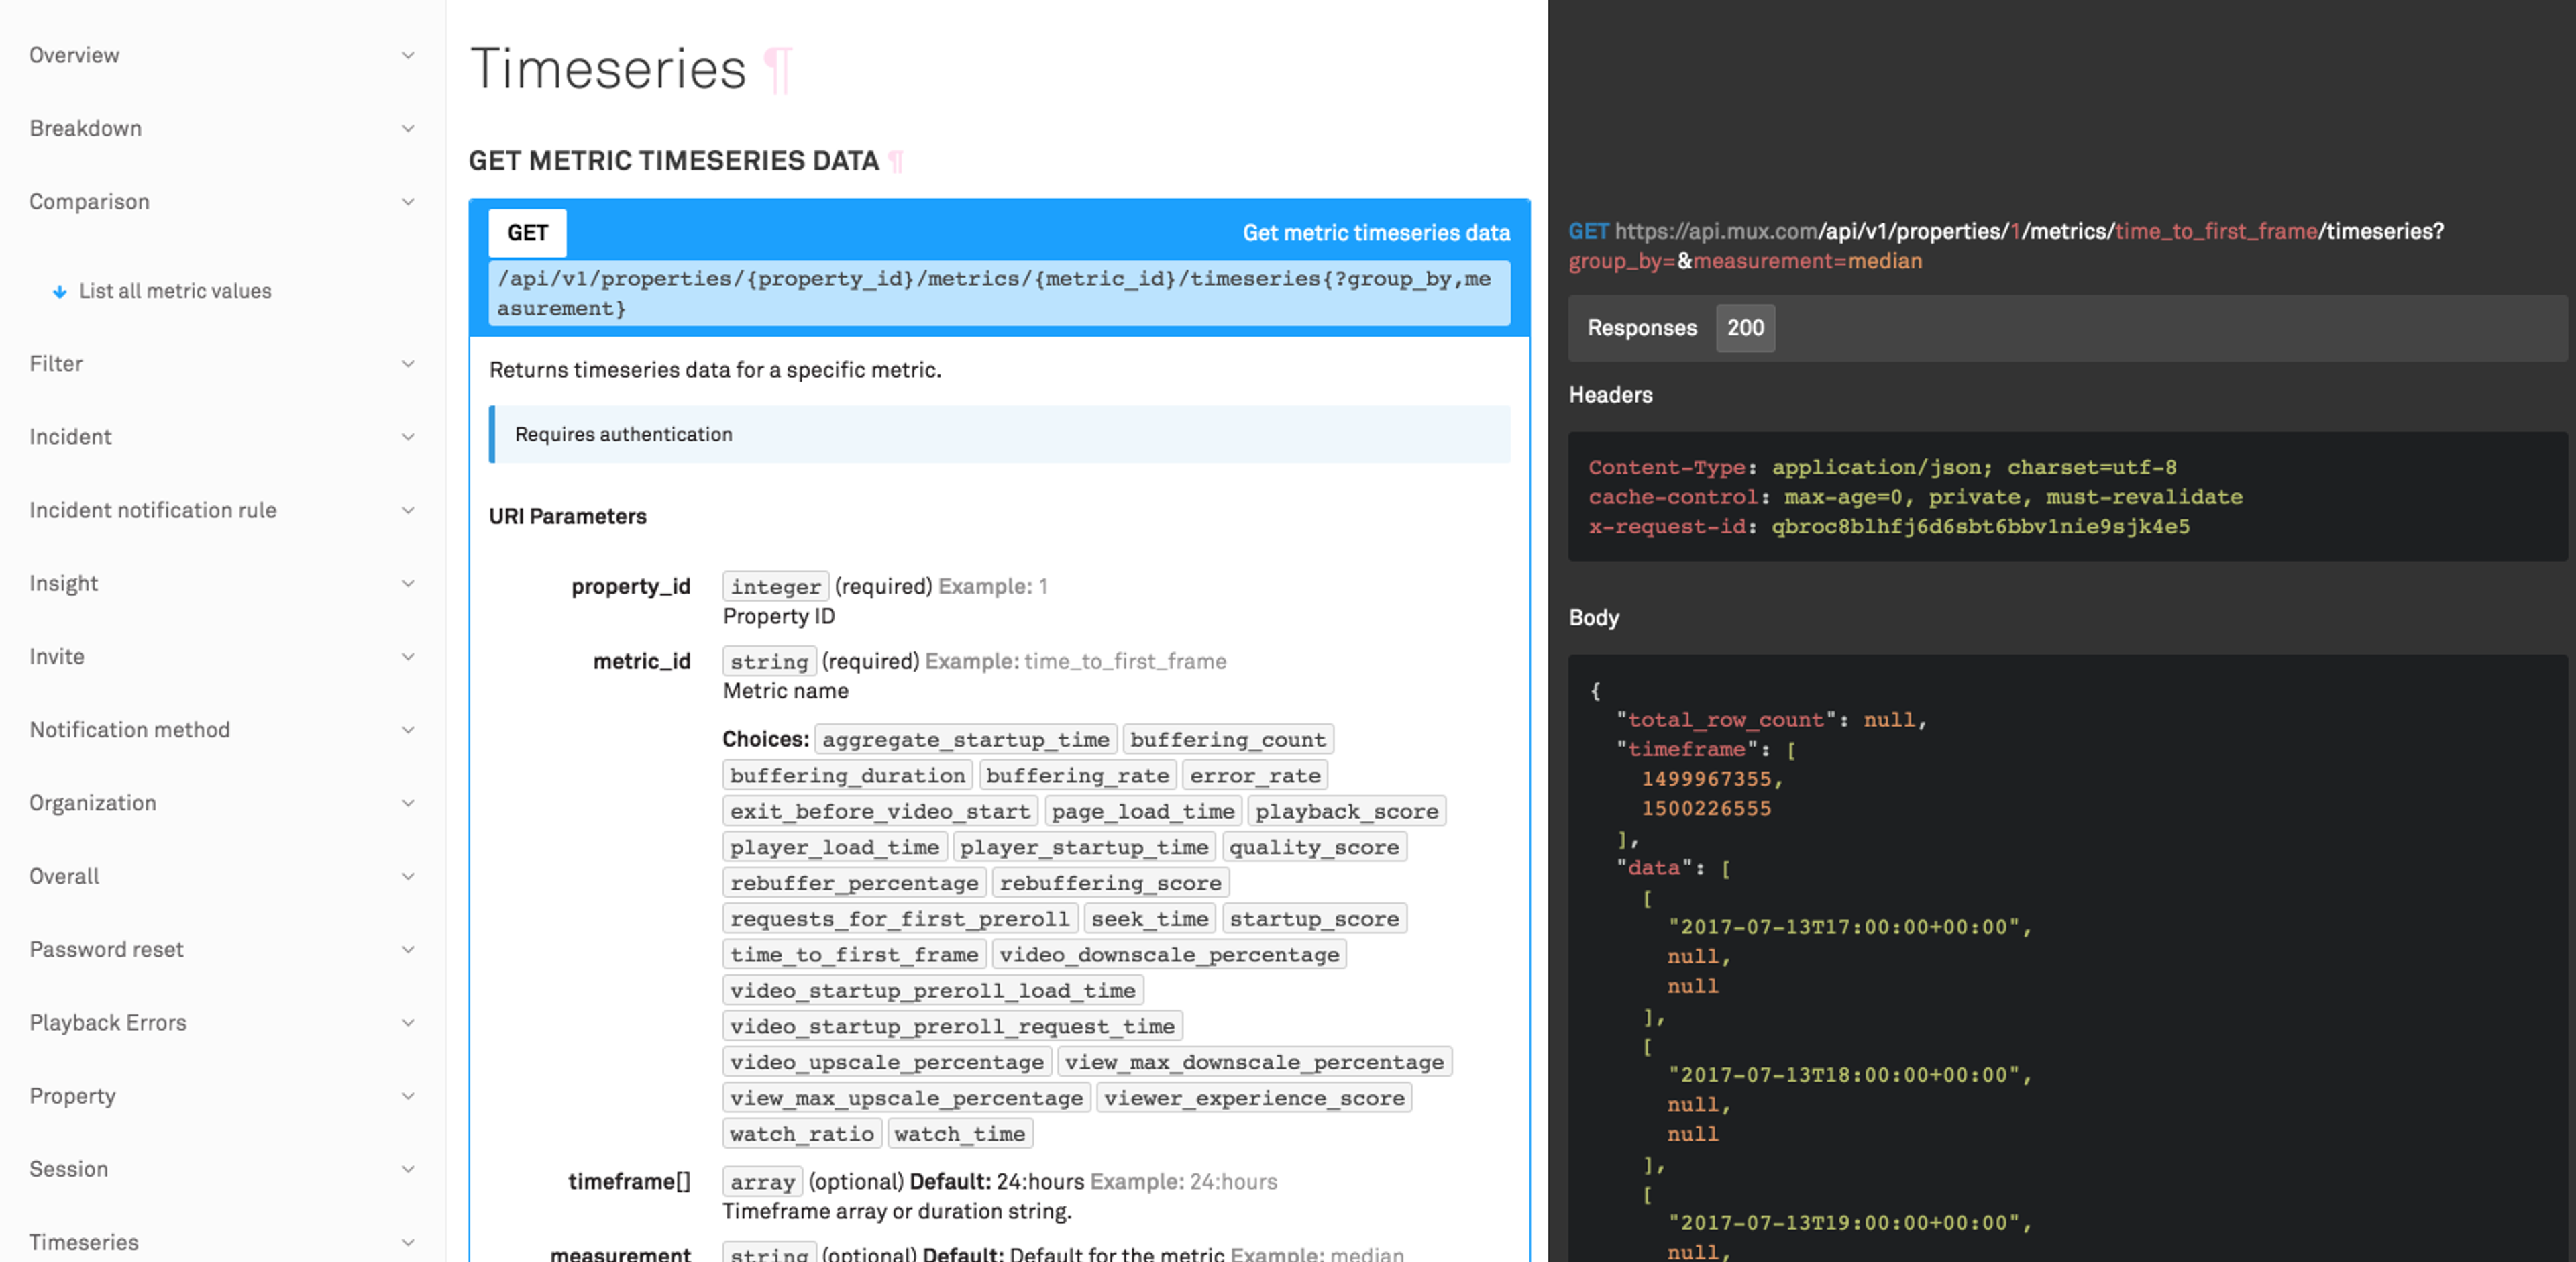Click the timeframe[] parameter name
Viewport: 2576px width, 1262px height.
629,1181
